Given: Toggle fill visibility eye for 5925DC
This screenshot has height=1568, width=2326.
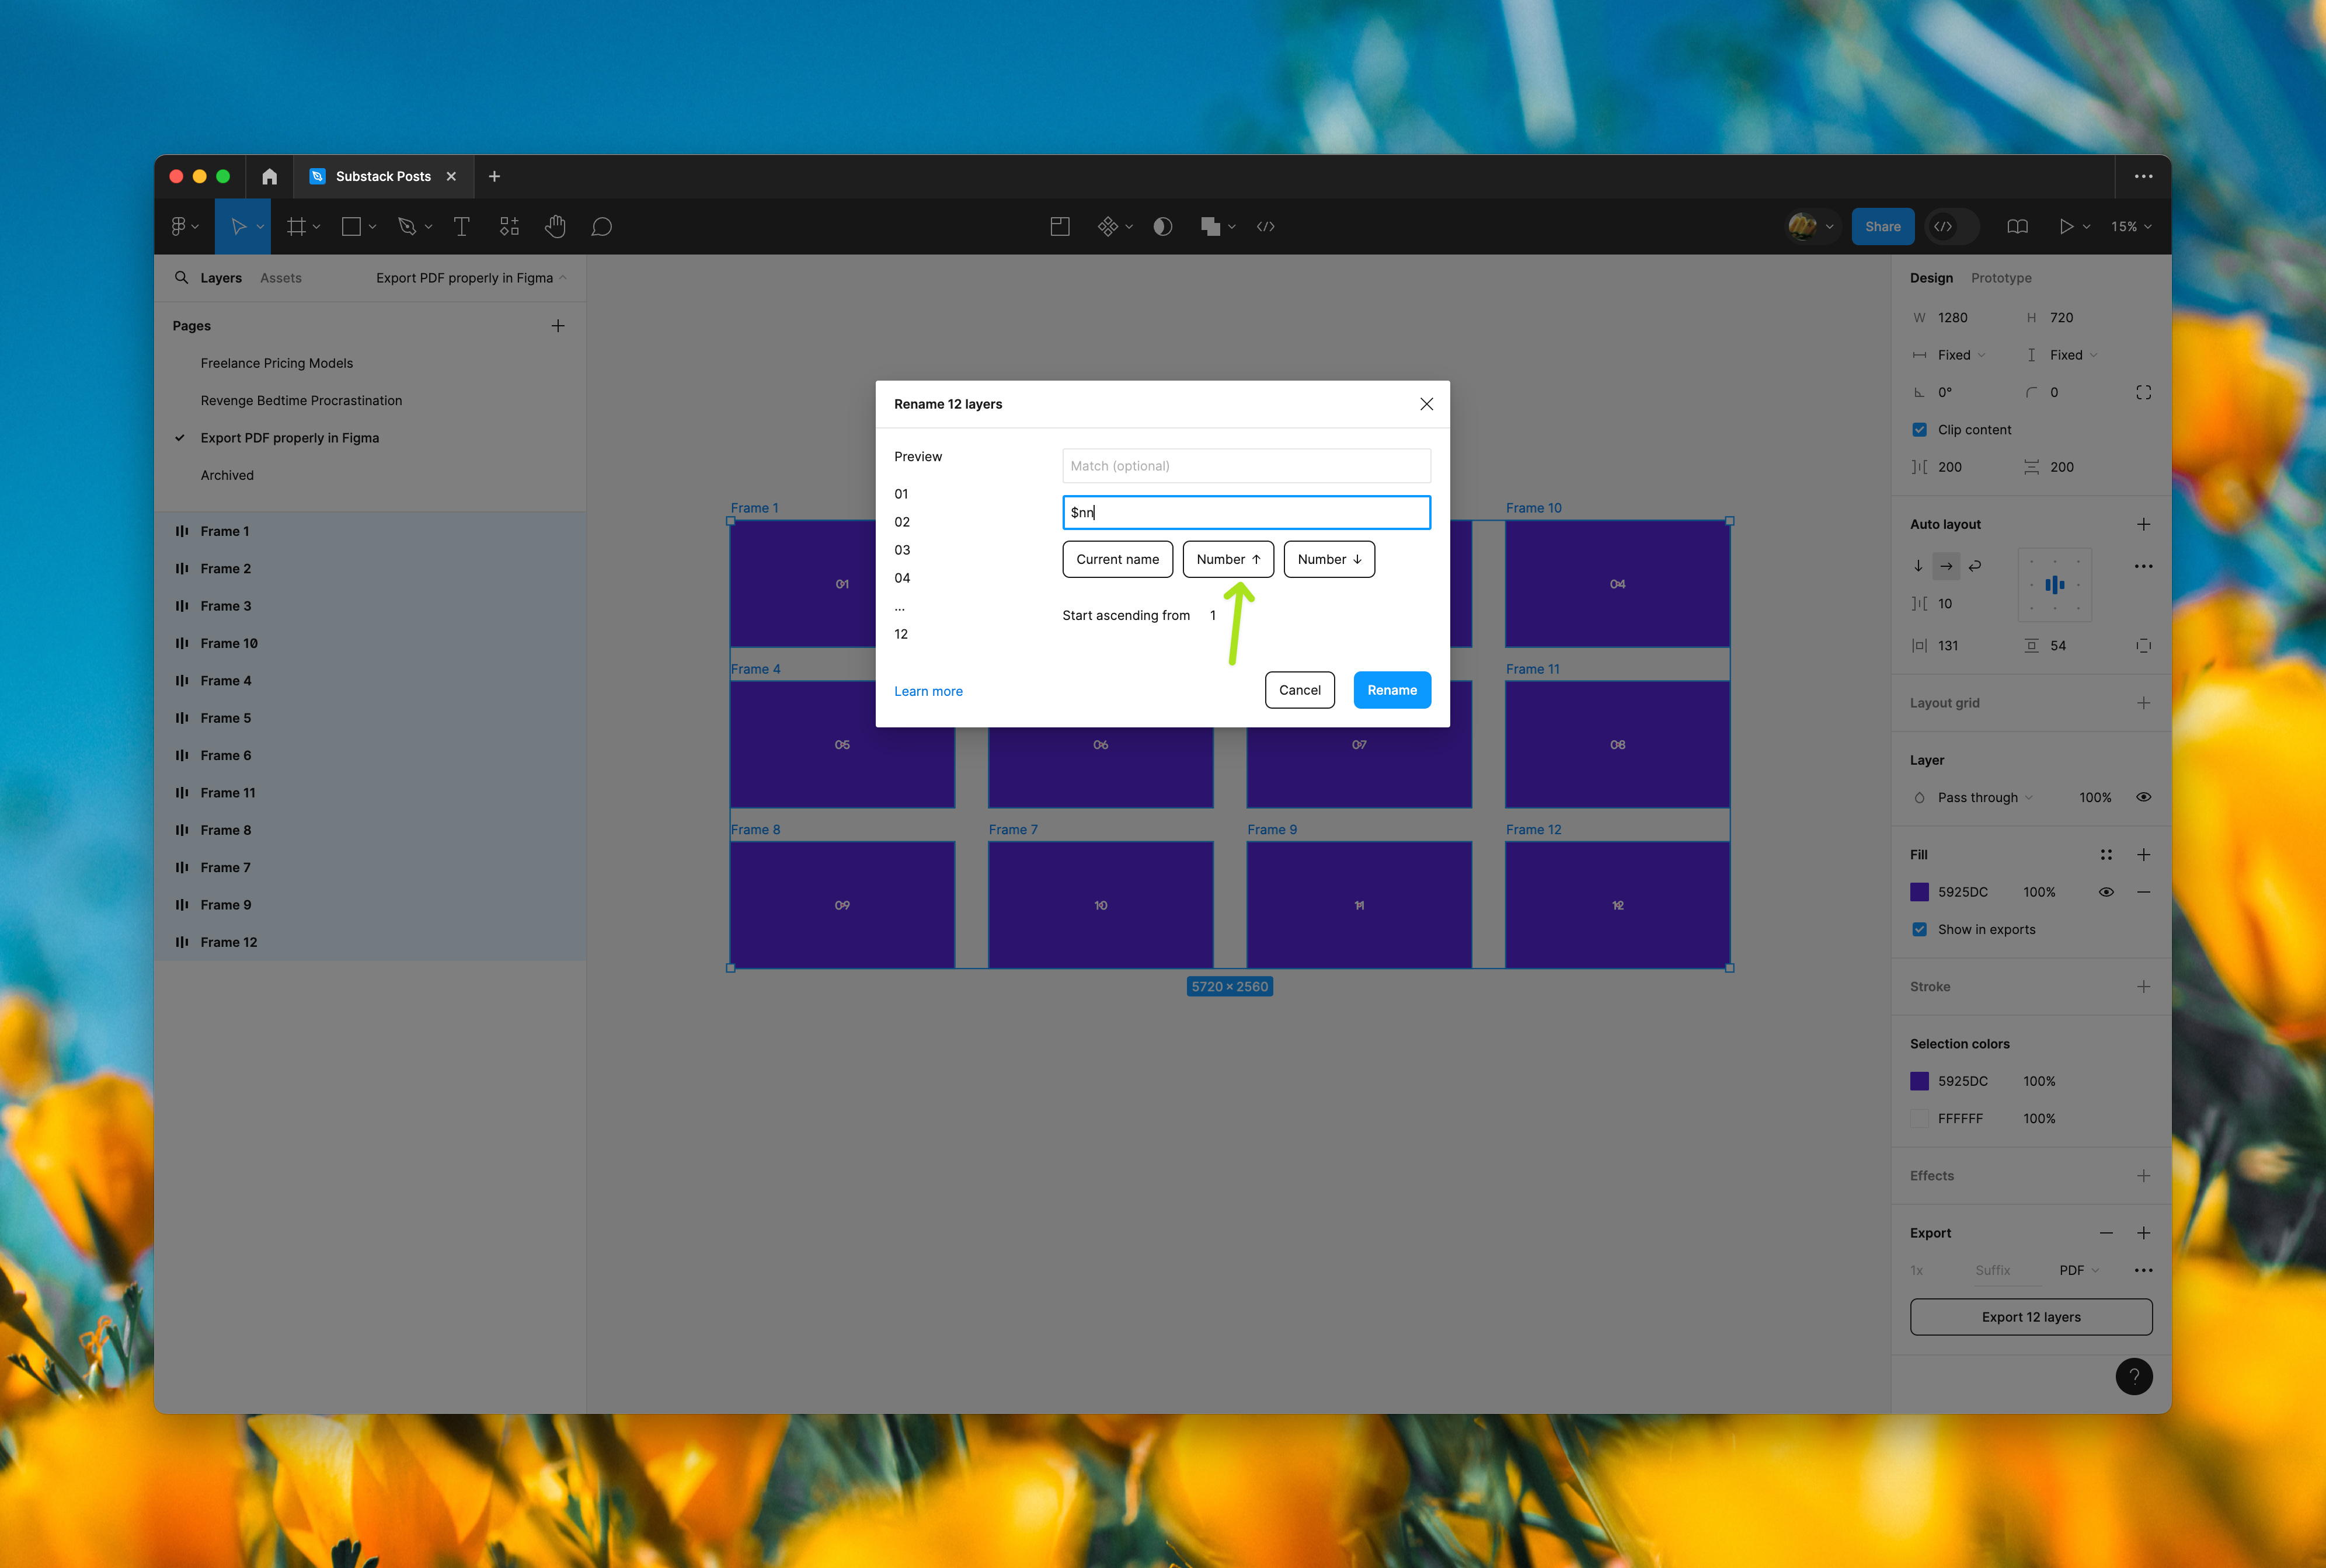Looking at the screenshot, I should coord(2106,892).
